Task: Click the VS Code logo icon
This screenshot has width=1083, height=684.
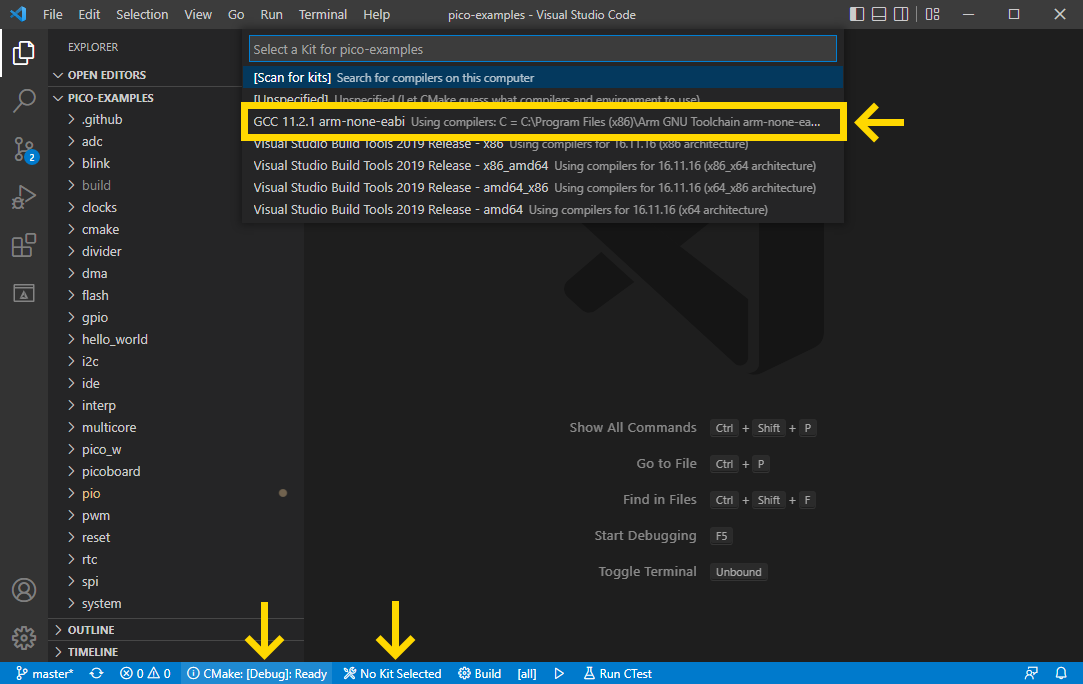Action: coord(18,14)
